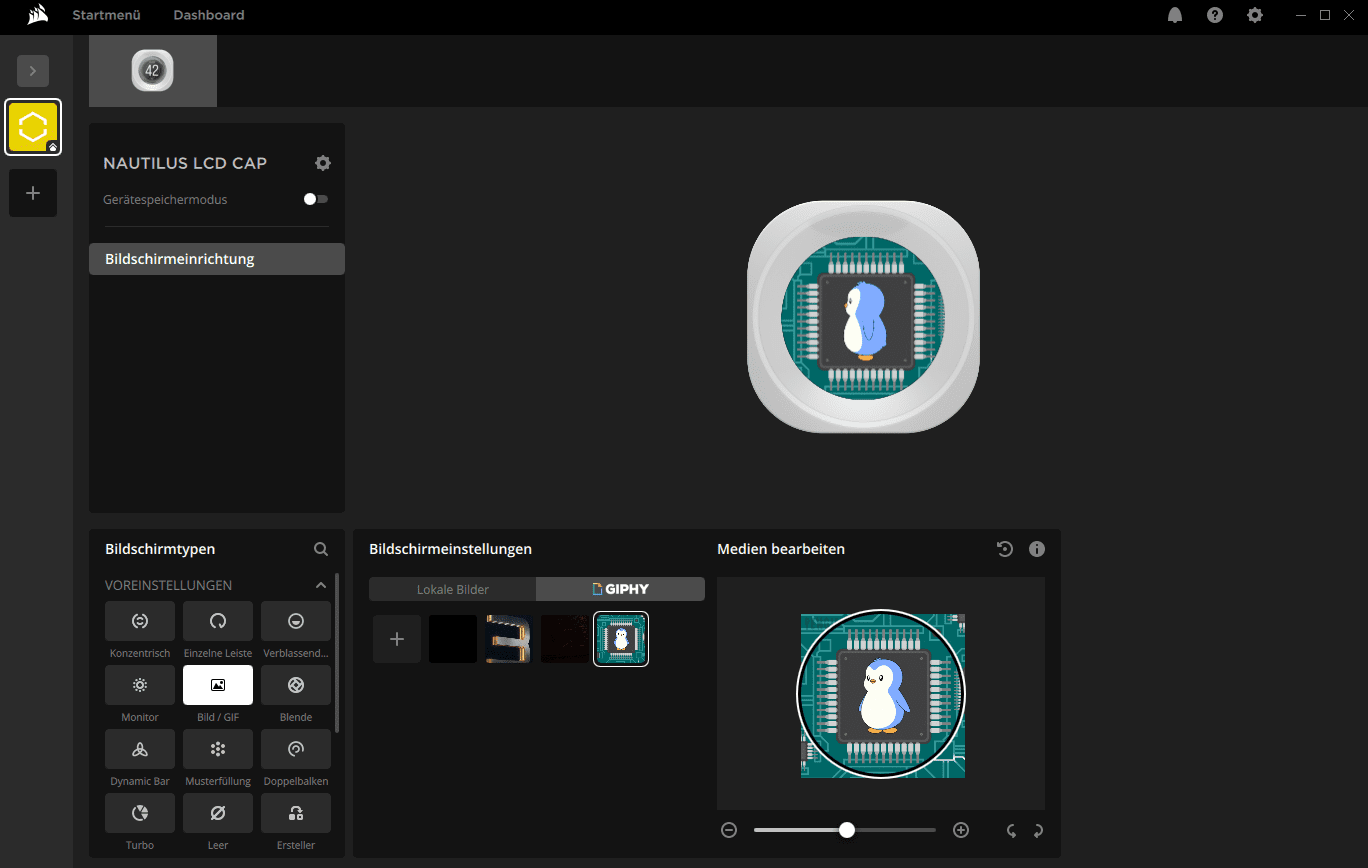Toggle Gerätespeichermodus switch

click(316, 199)
